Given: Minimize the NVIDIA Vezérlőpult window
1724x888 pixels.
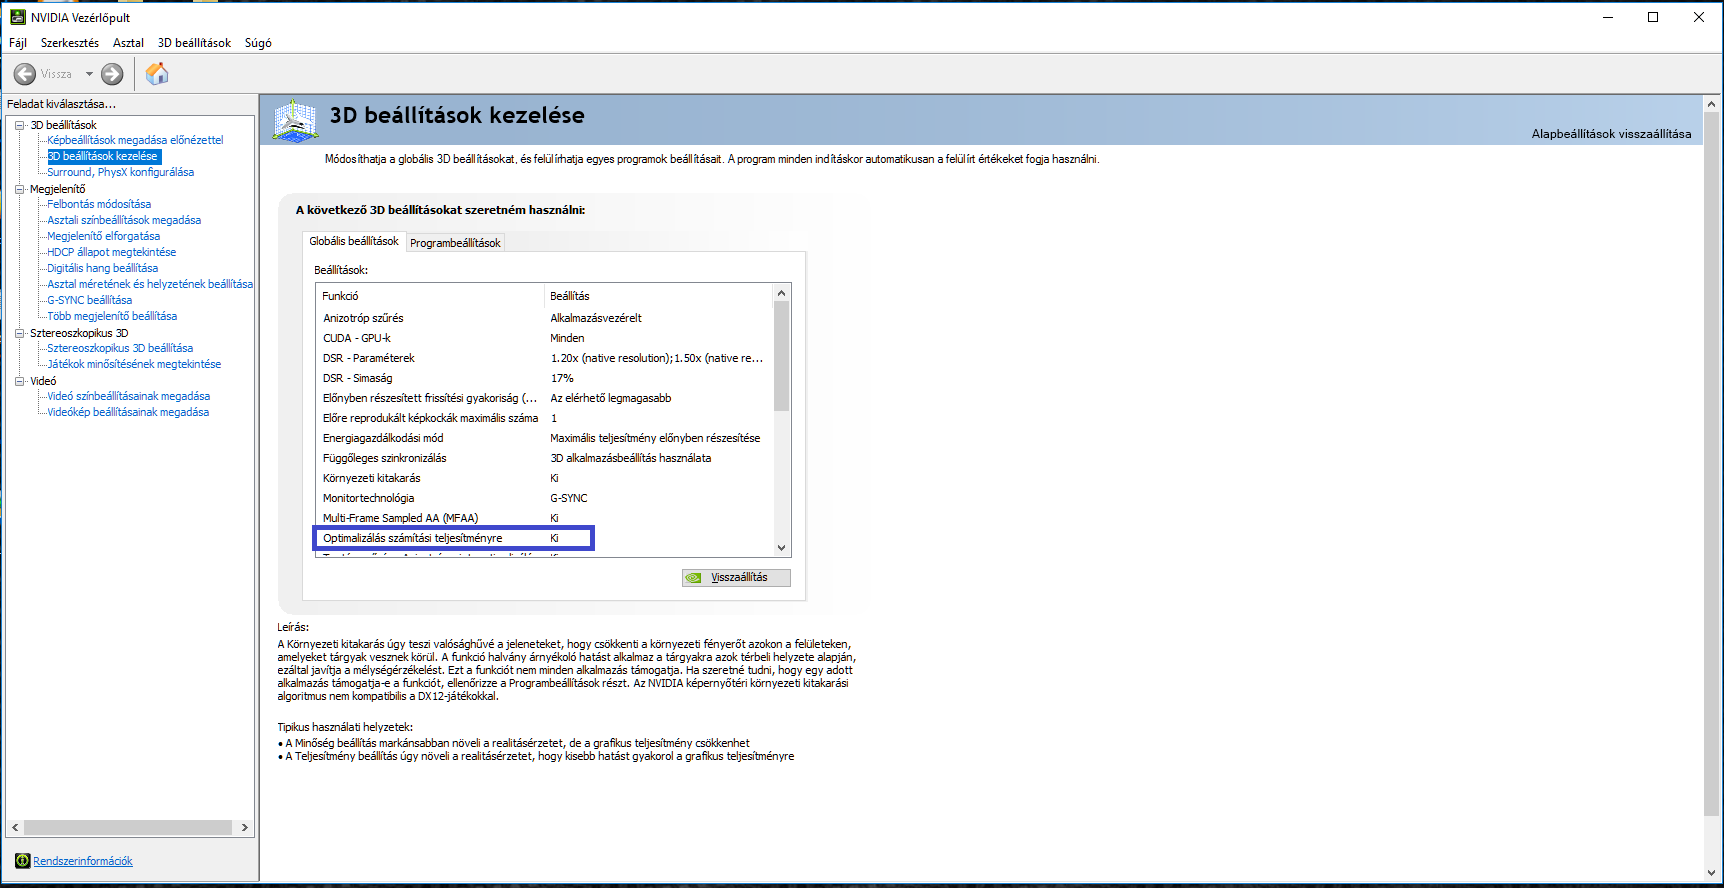Looking at the screenshot, I should click(1608, 17).
